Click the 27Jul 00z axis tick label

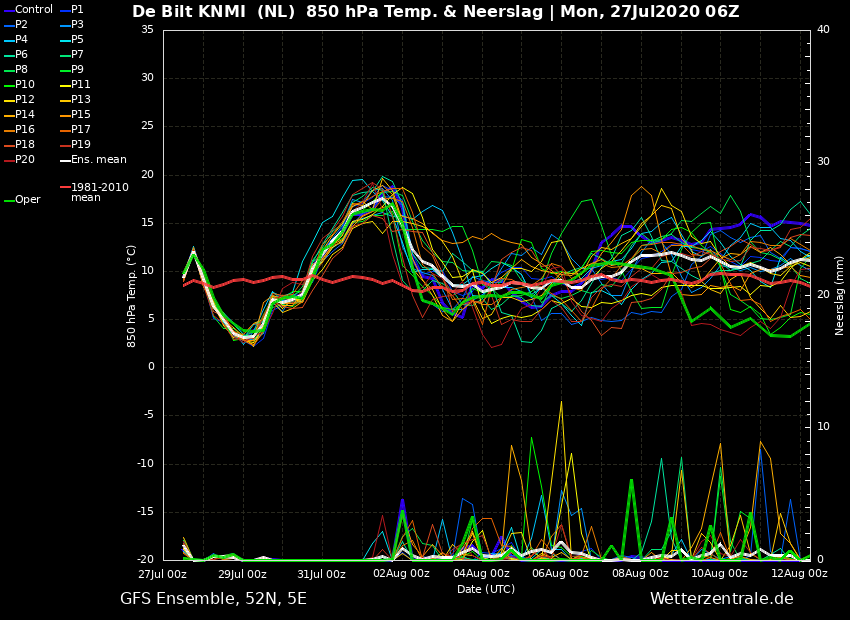(163, 574)
